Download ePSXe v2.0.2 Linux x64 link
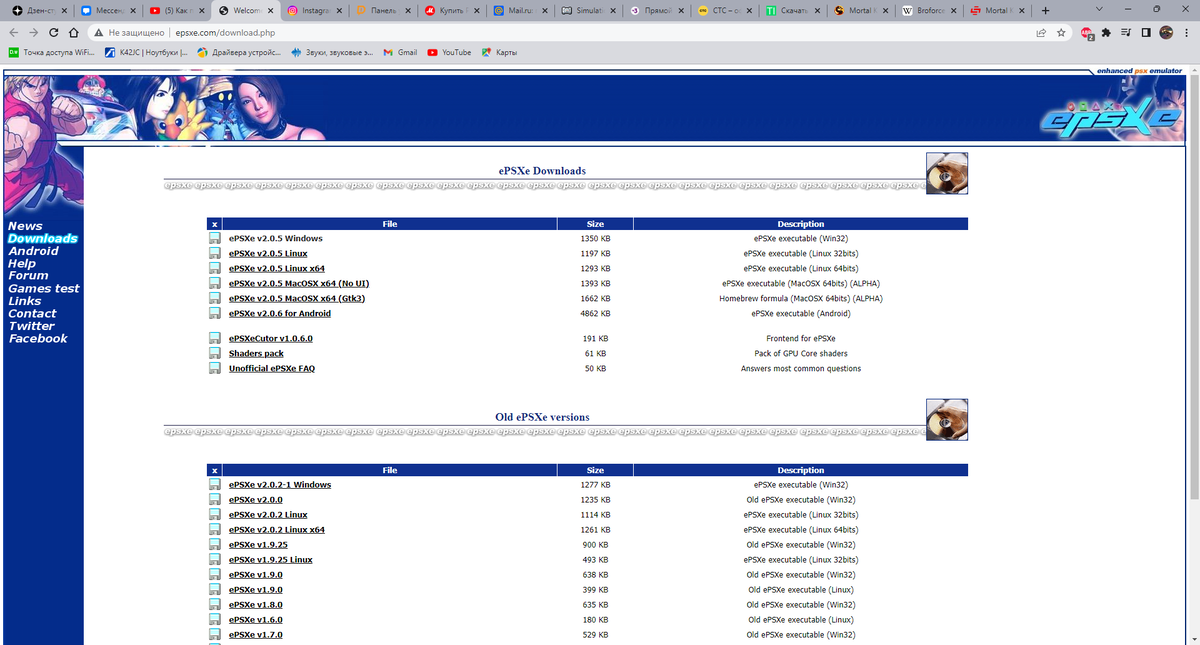1200x645 pixels. pos(277,530)
